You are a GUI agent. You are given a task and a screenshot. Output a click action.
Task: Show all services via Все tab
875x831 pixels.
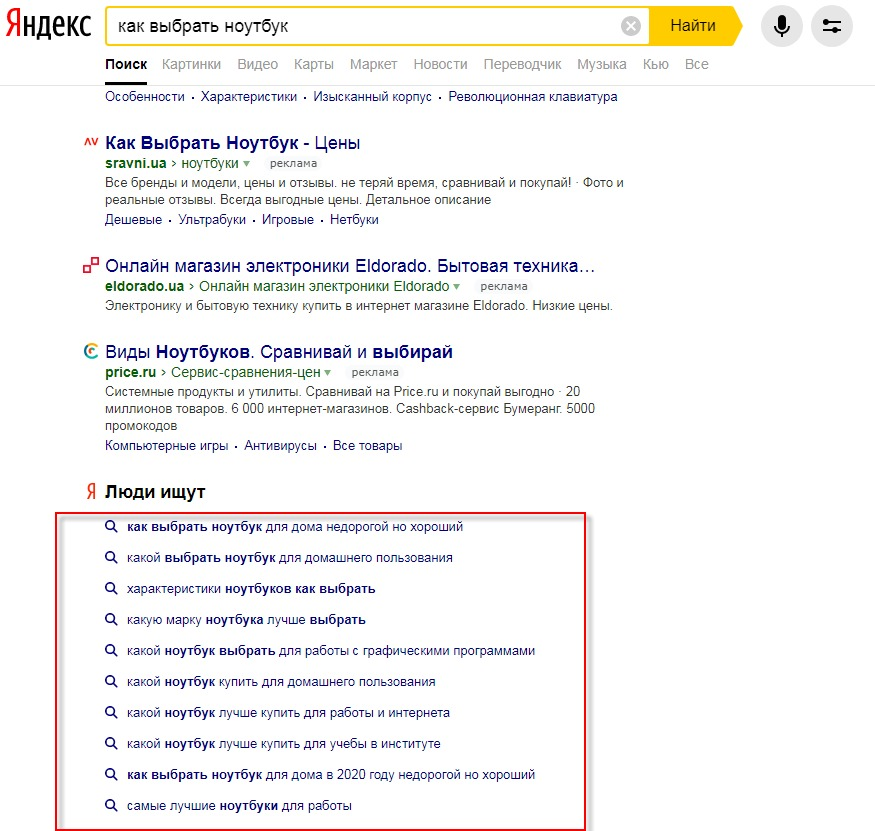697,64
